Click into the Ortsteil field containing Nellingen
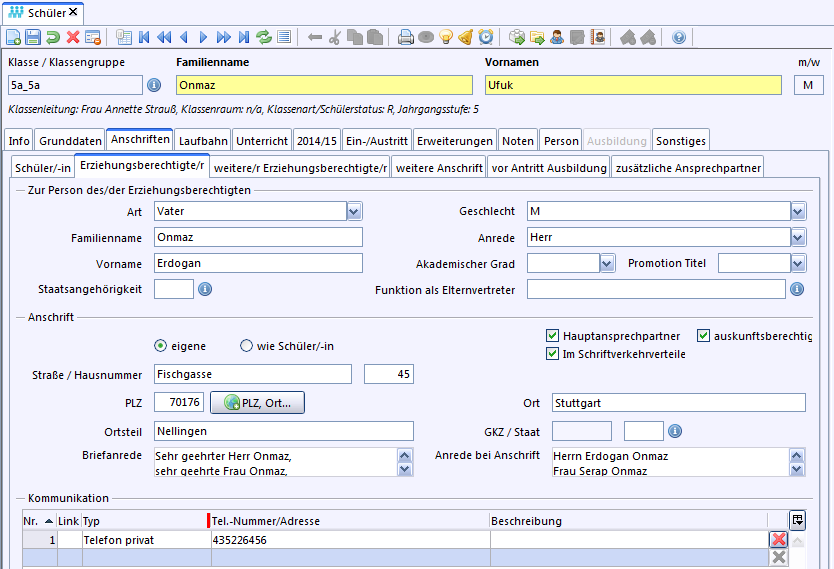 (x=283, y=431)
